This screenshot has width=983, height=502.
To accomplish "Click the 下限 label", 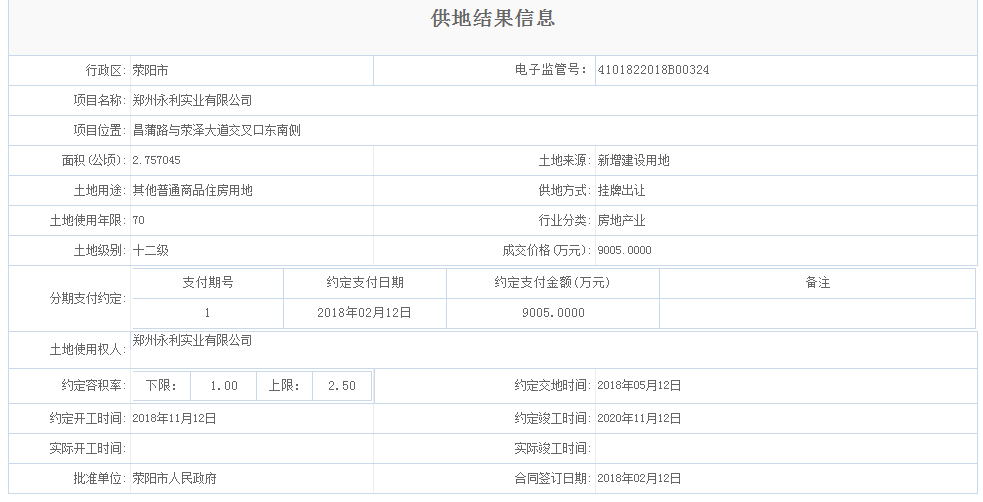I will [x=161, y=386].
